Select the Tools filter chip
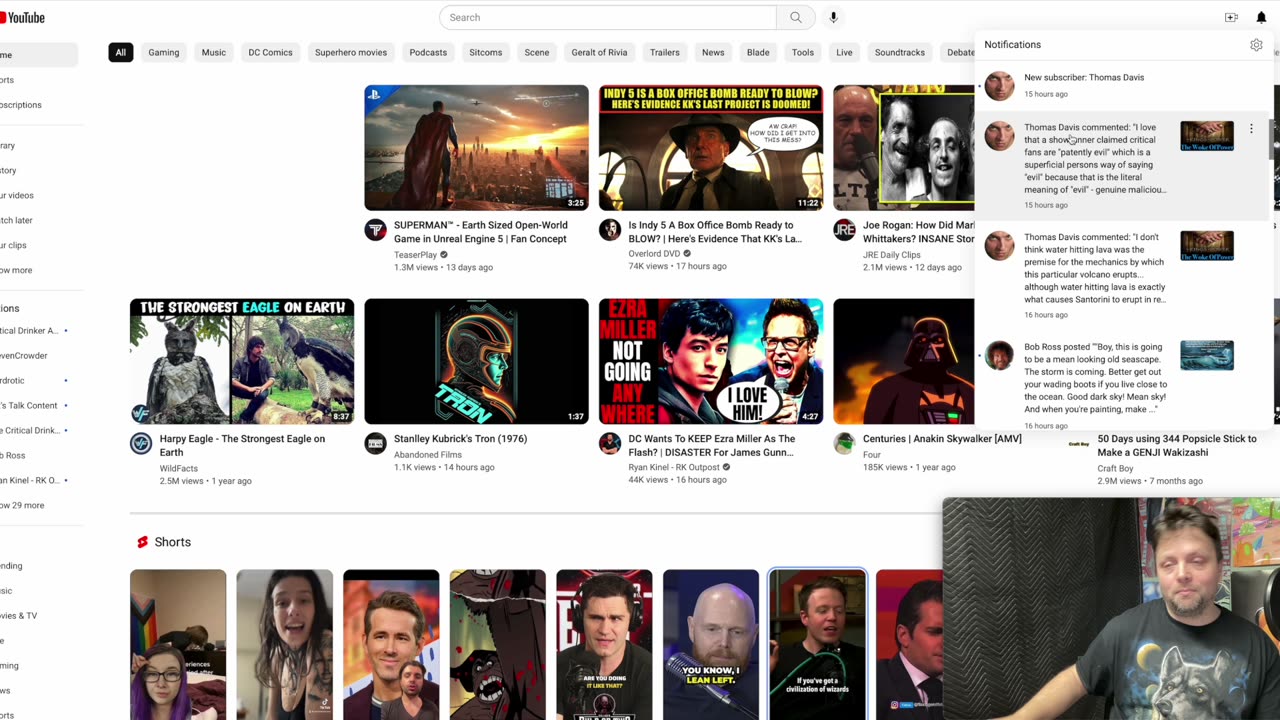 point(803,52)
